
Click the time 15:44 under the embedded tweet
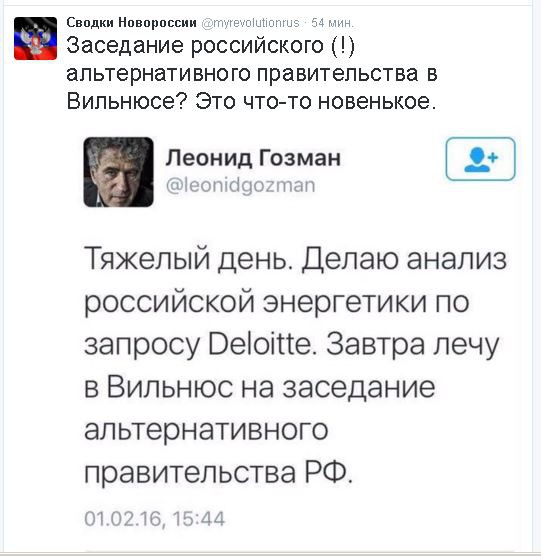199,519
